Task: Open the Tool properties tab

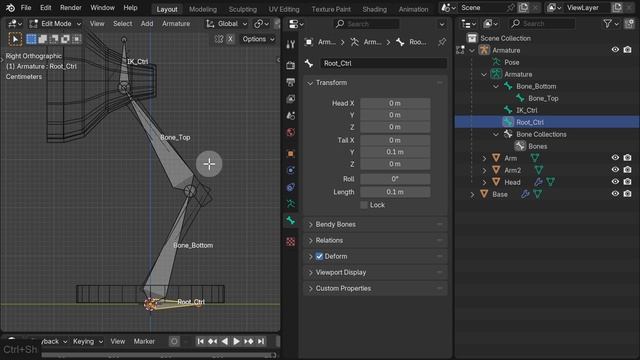Action: pyautogui.click(x=291, y=44)
